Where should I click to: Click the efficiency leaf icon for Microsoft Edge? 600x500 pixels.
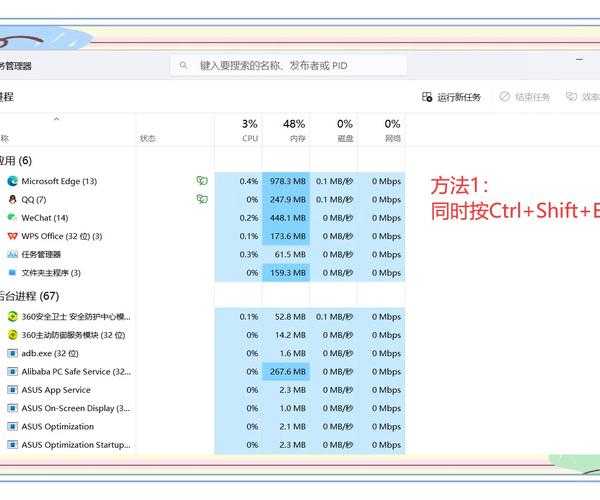(201, 181)
